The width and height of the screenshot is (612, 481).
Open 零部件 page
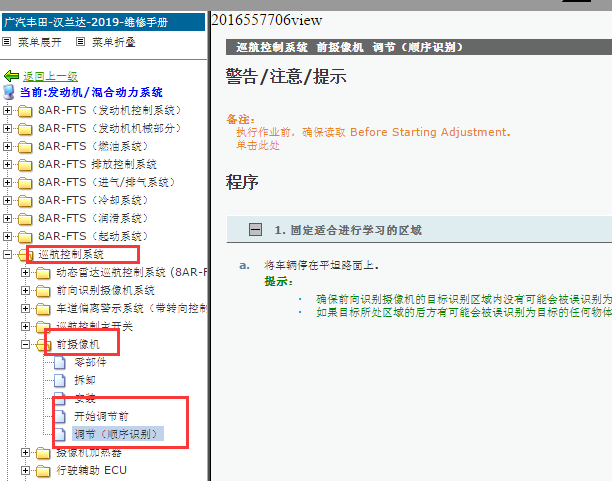tap(90, 362)
